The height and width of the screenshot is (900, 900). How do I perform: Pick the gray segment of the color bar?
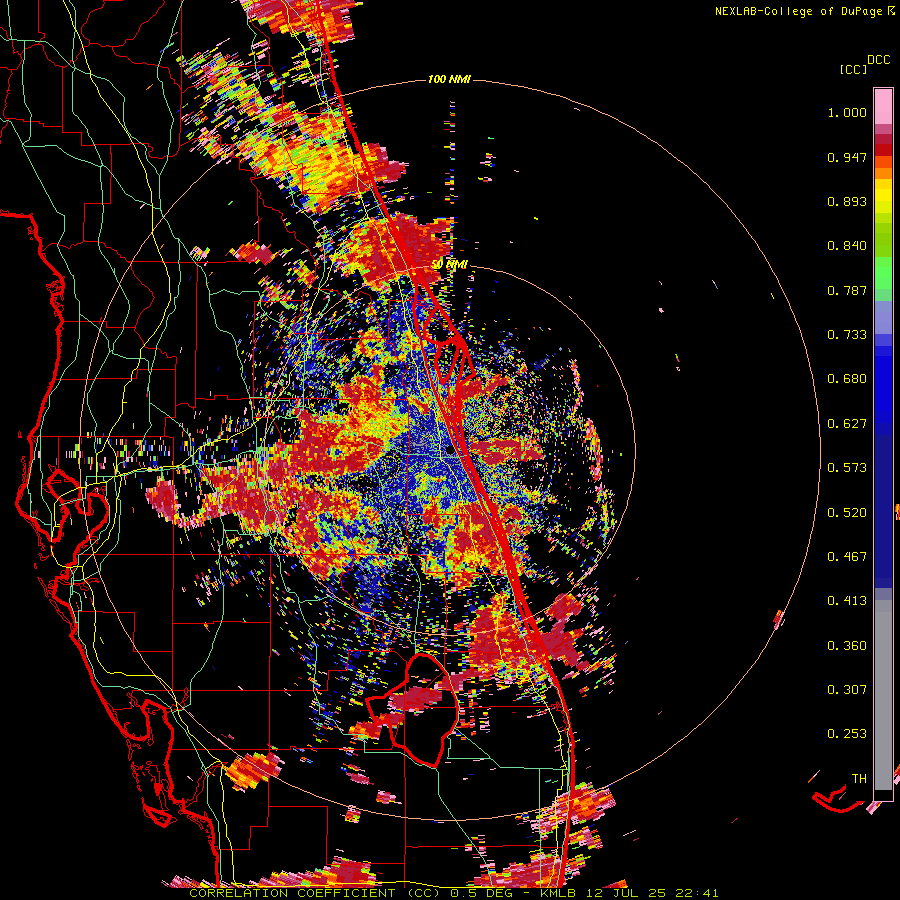tap(883, 695)
